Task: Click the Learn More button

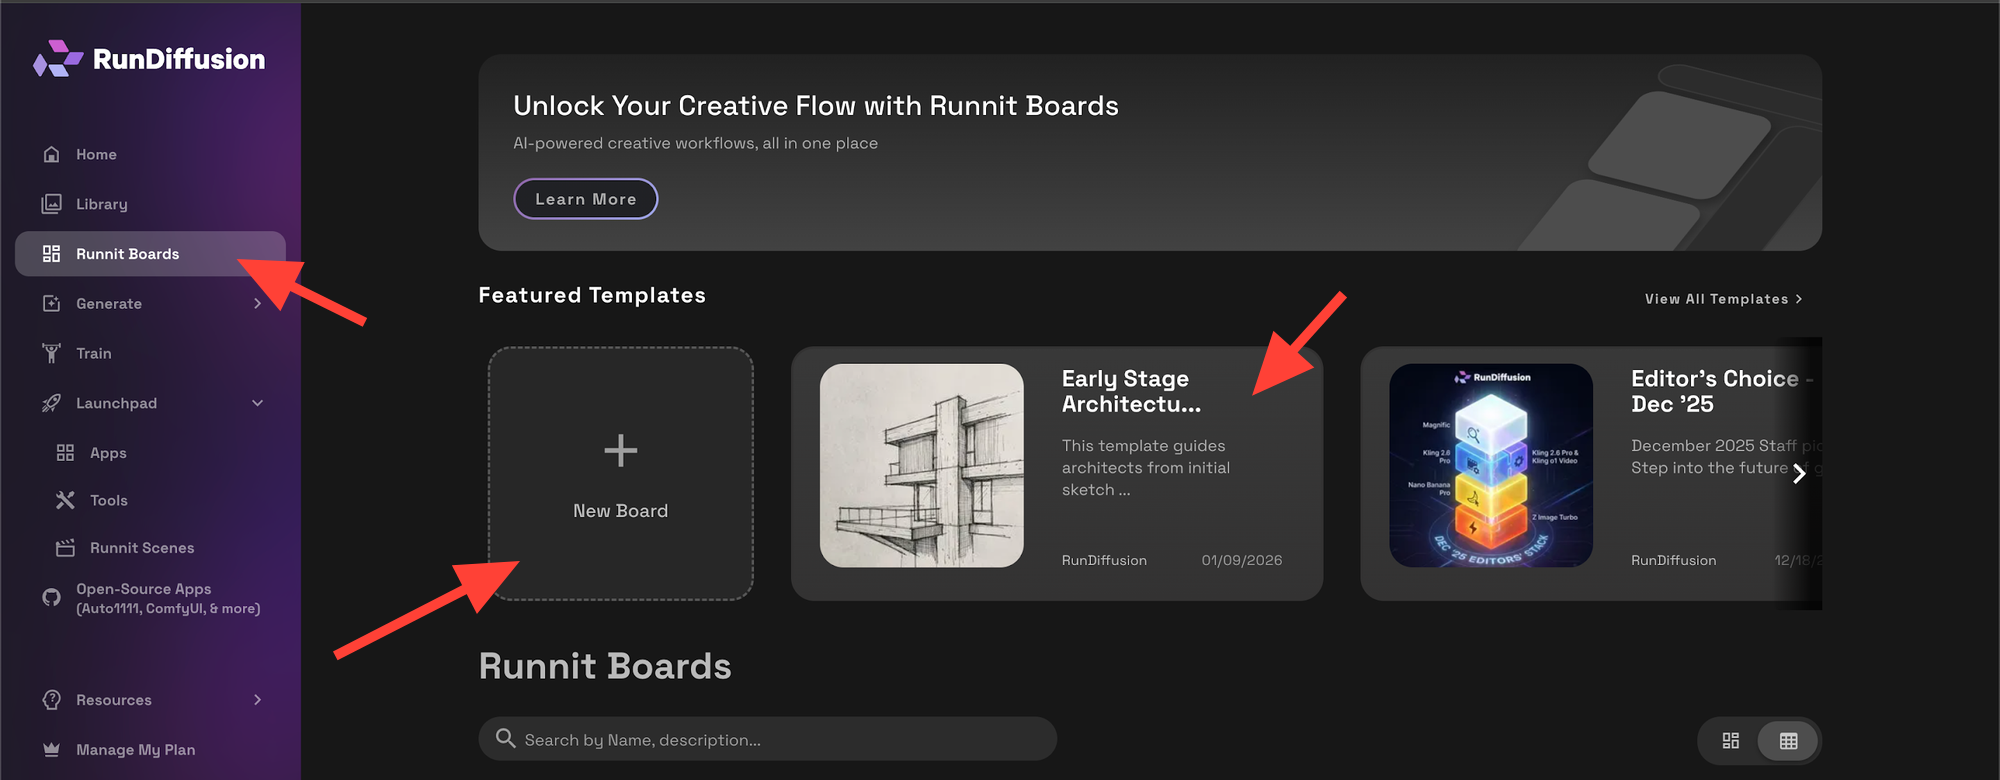Action: point(586,199)
